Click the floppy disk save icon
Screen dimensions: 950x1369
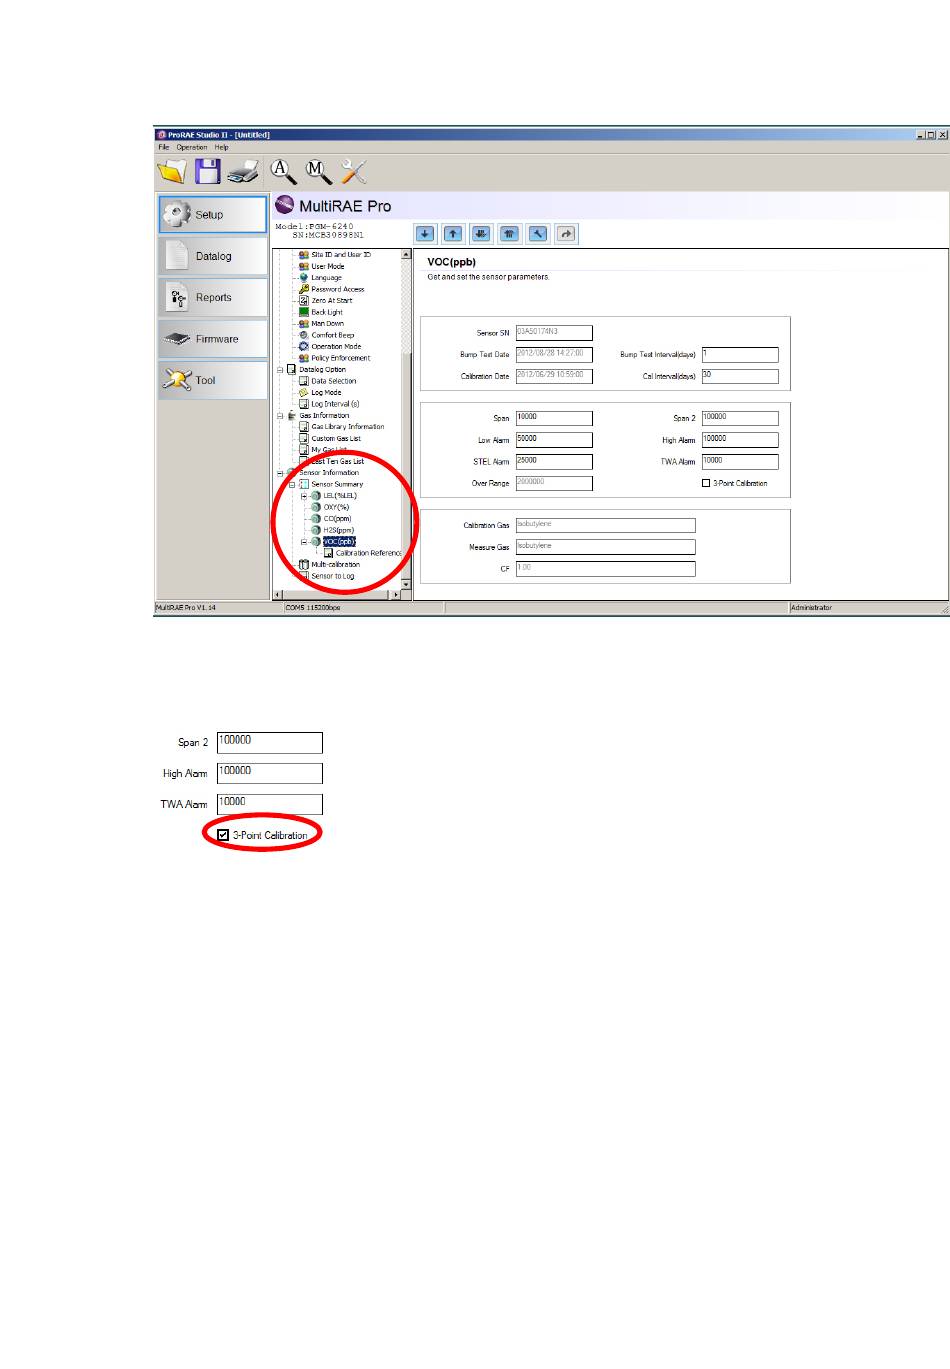pos(208,172)
